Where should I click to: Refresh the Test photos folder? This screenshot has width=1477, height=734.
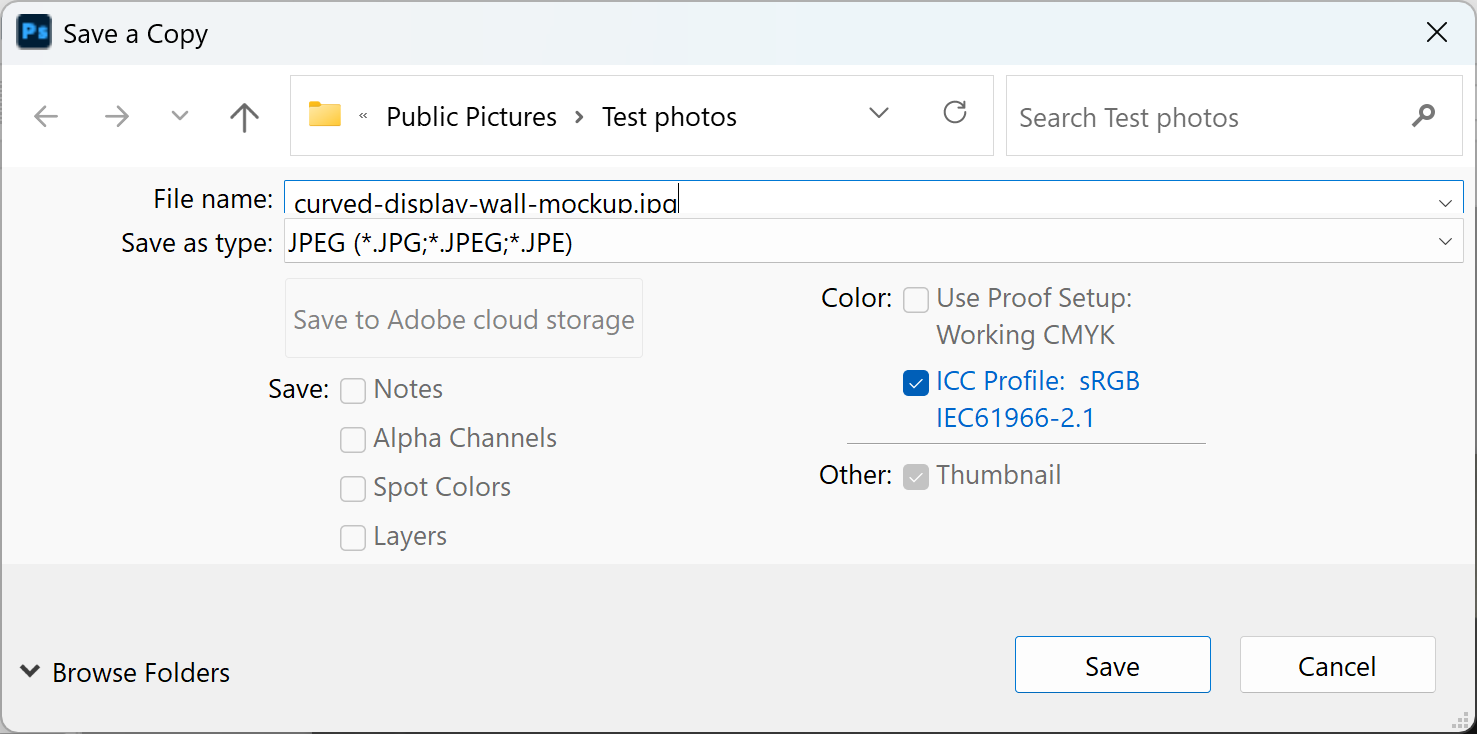pos(955,113)
